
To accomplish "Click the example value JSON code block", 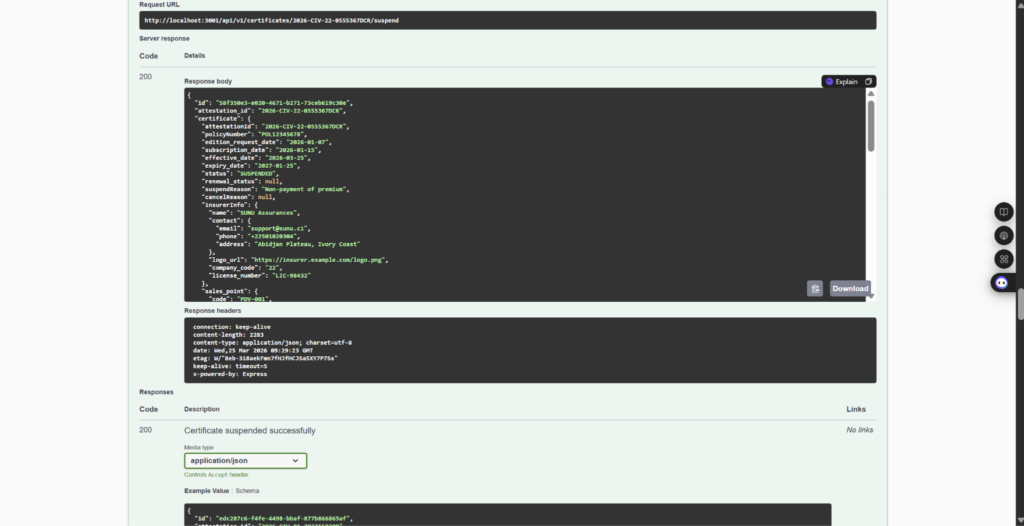I will [x=507, y=514].
